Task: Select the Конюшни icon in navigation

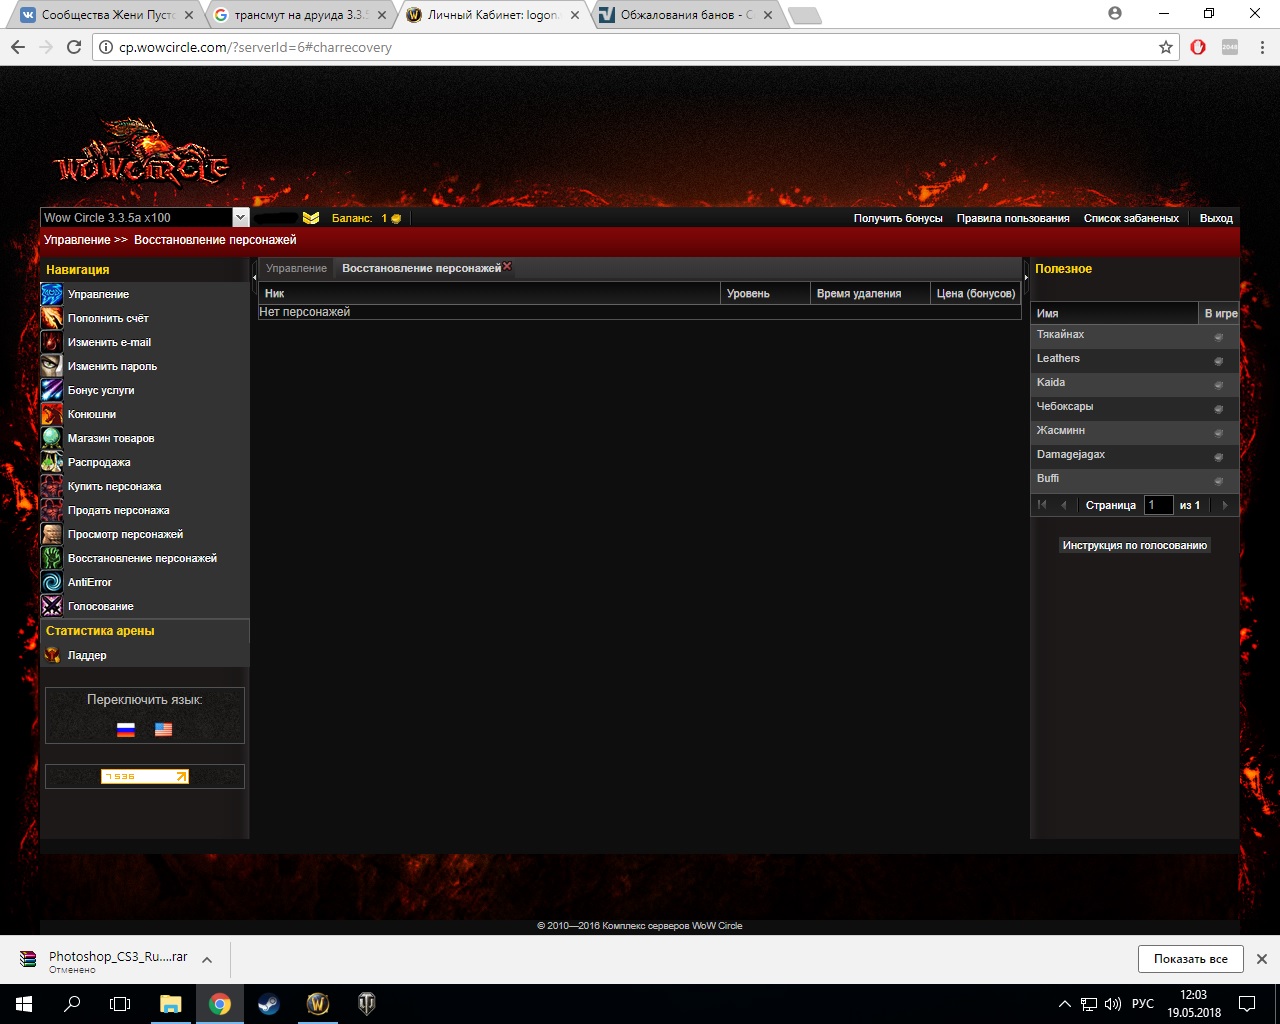Action: tap(52, 414)
